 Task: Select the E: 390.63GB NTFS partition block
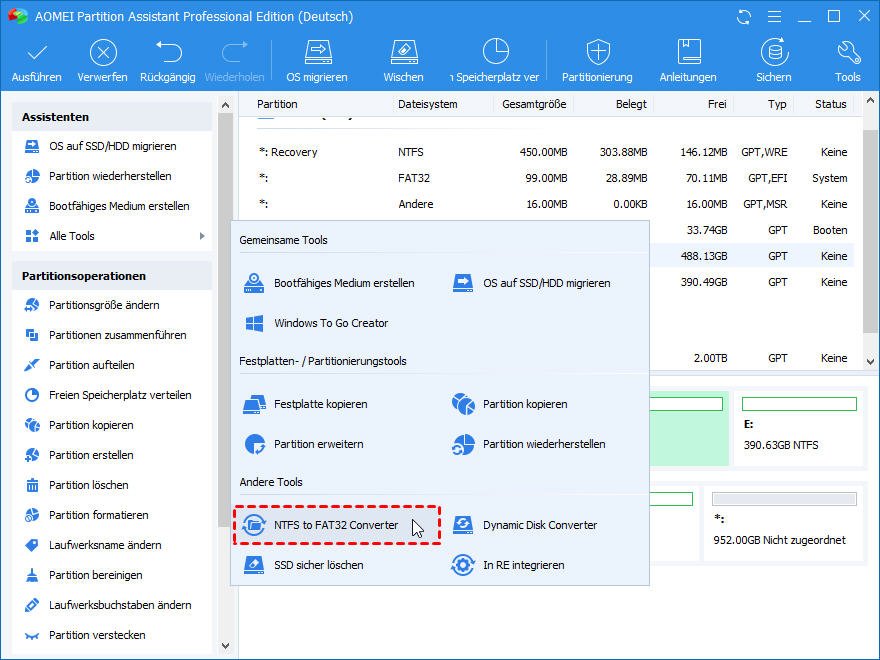(799, 428)
